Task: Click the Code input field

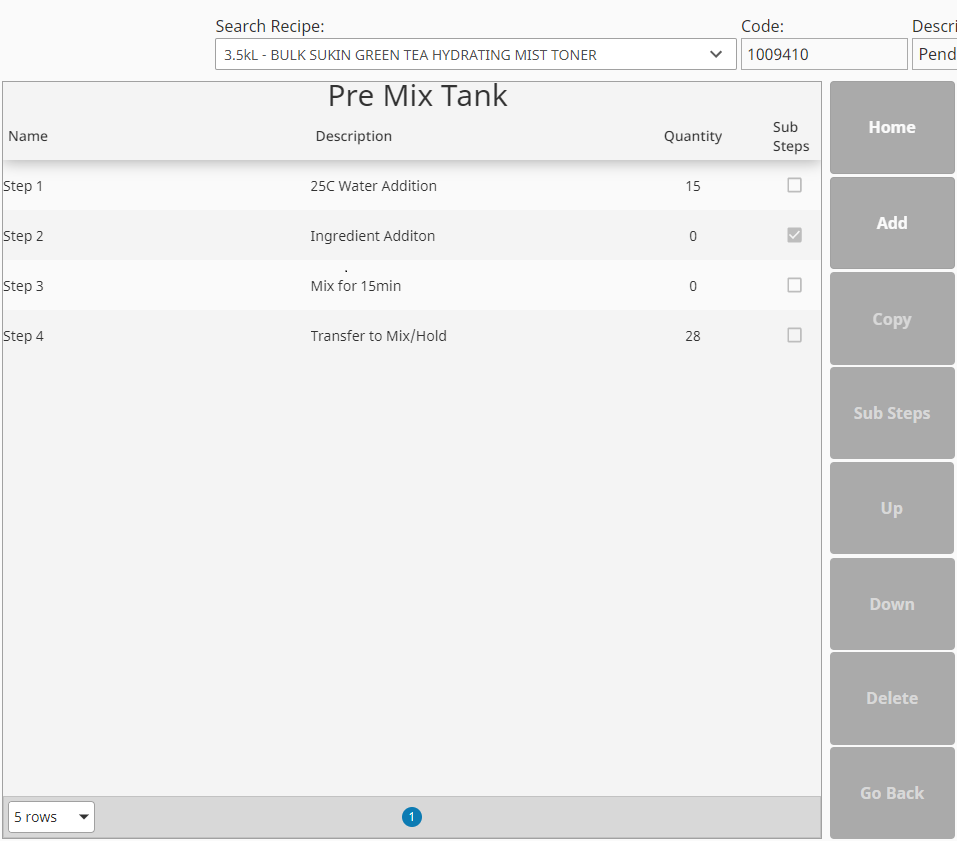Action: (x=824, y=54)
